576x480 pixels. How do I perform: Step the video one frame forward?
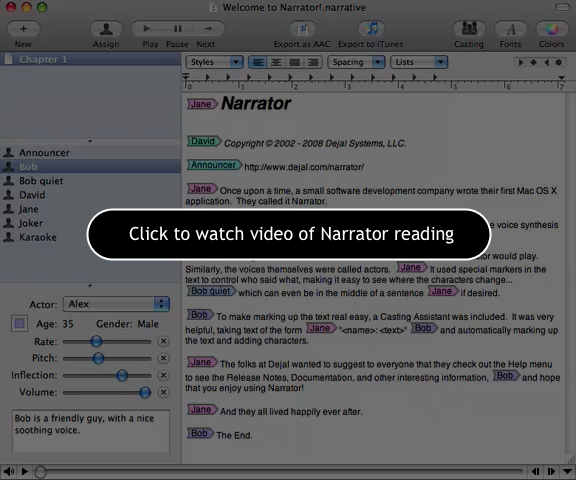(x=551, y=471)
